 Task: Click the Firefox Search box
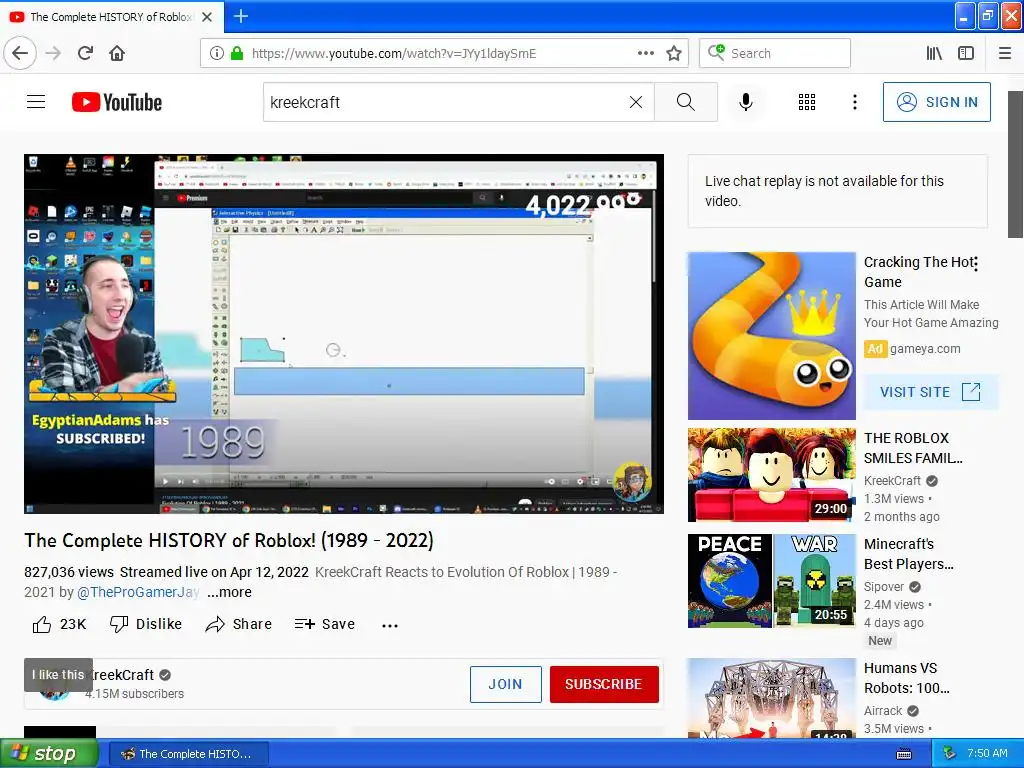[x=775, y=53]
